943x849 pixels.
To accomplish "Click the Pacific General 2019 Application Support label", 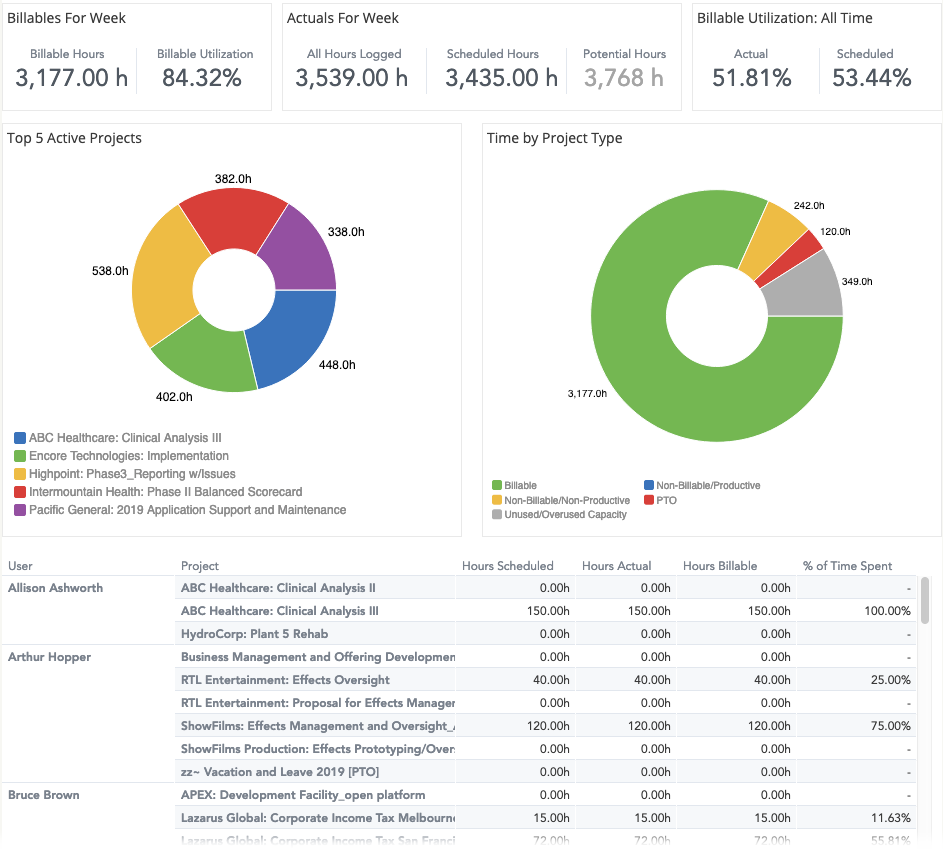I will [188, 510].
